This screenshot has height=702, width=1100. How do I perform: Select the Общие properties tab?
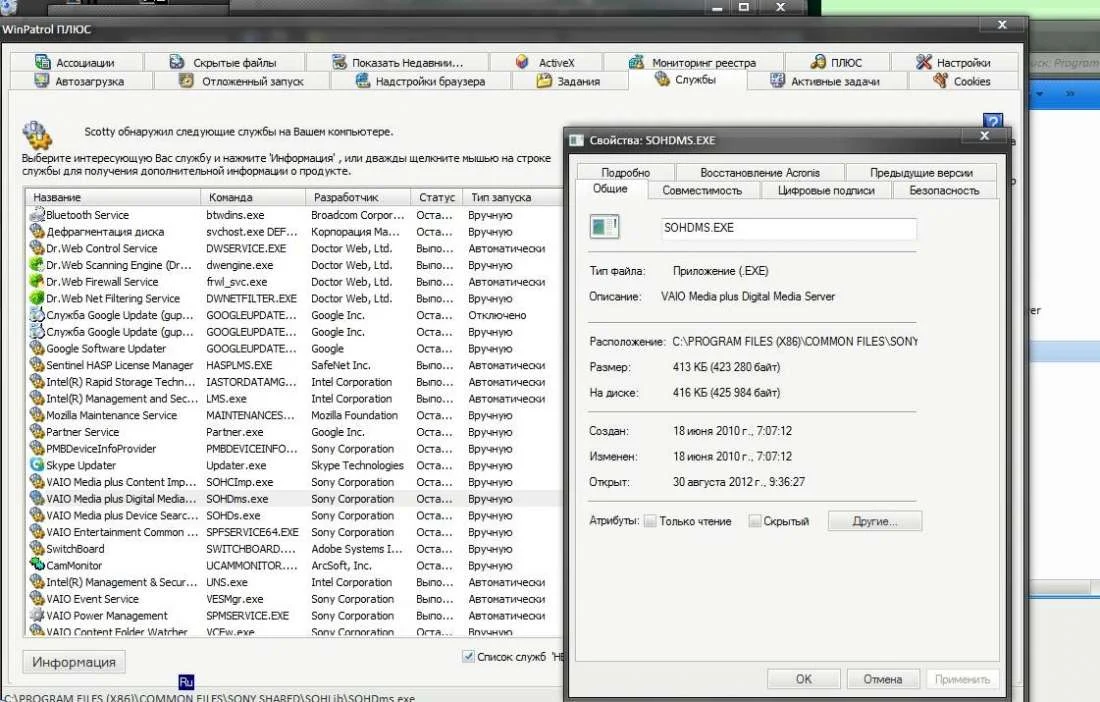(610, 189)
